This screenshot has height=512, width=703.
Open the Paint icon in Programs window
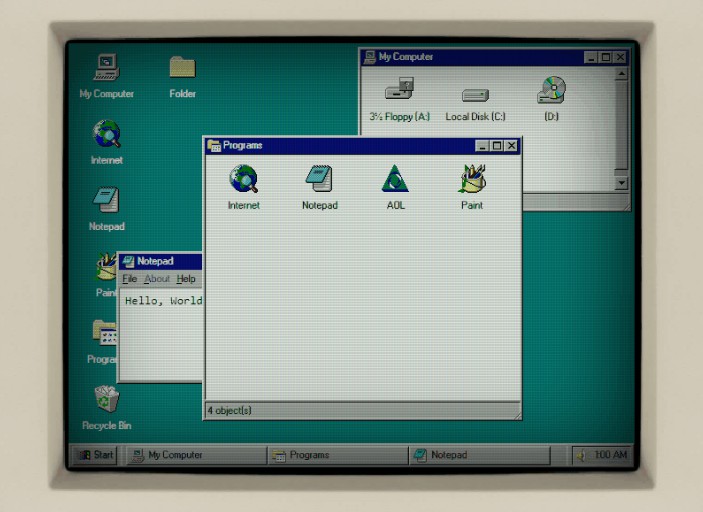[x=472, y=180]
